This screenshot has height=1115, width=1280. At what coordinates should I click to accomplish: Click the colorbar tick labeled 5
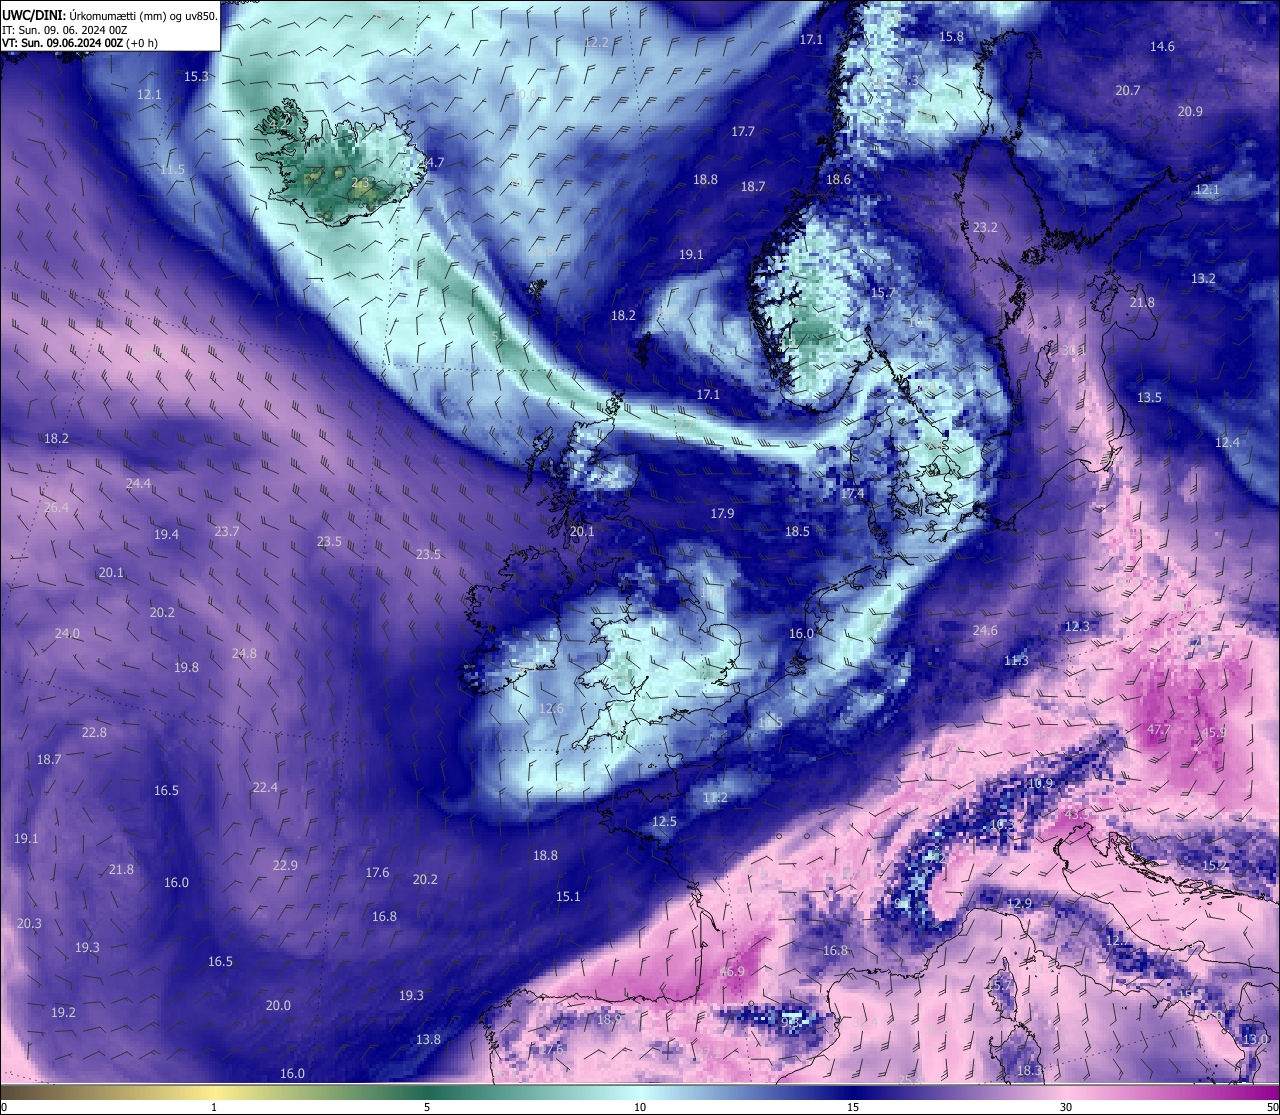click(427, 1107)
